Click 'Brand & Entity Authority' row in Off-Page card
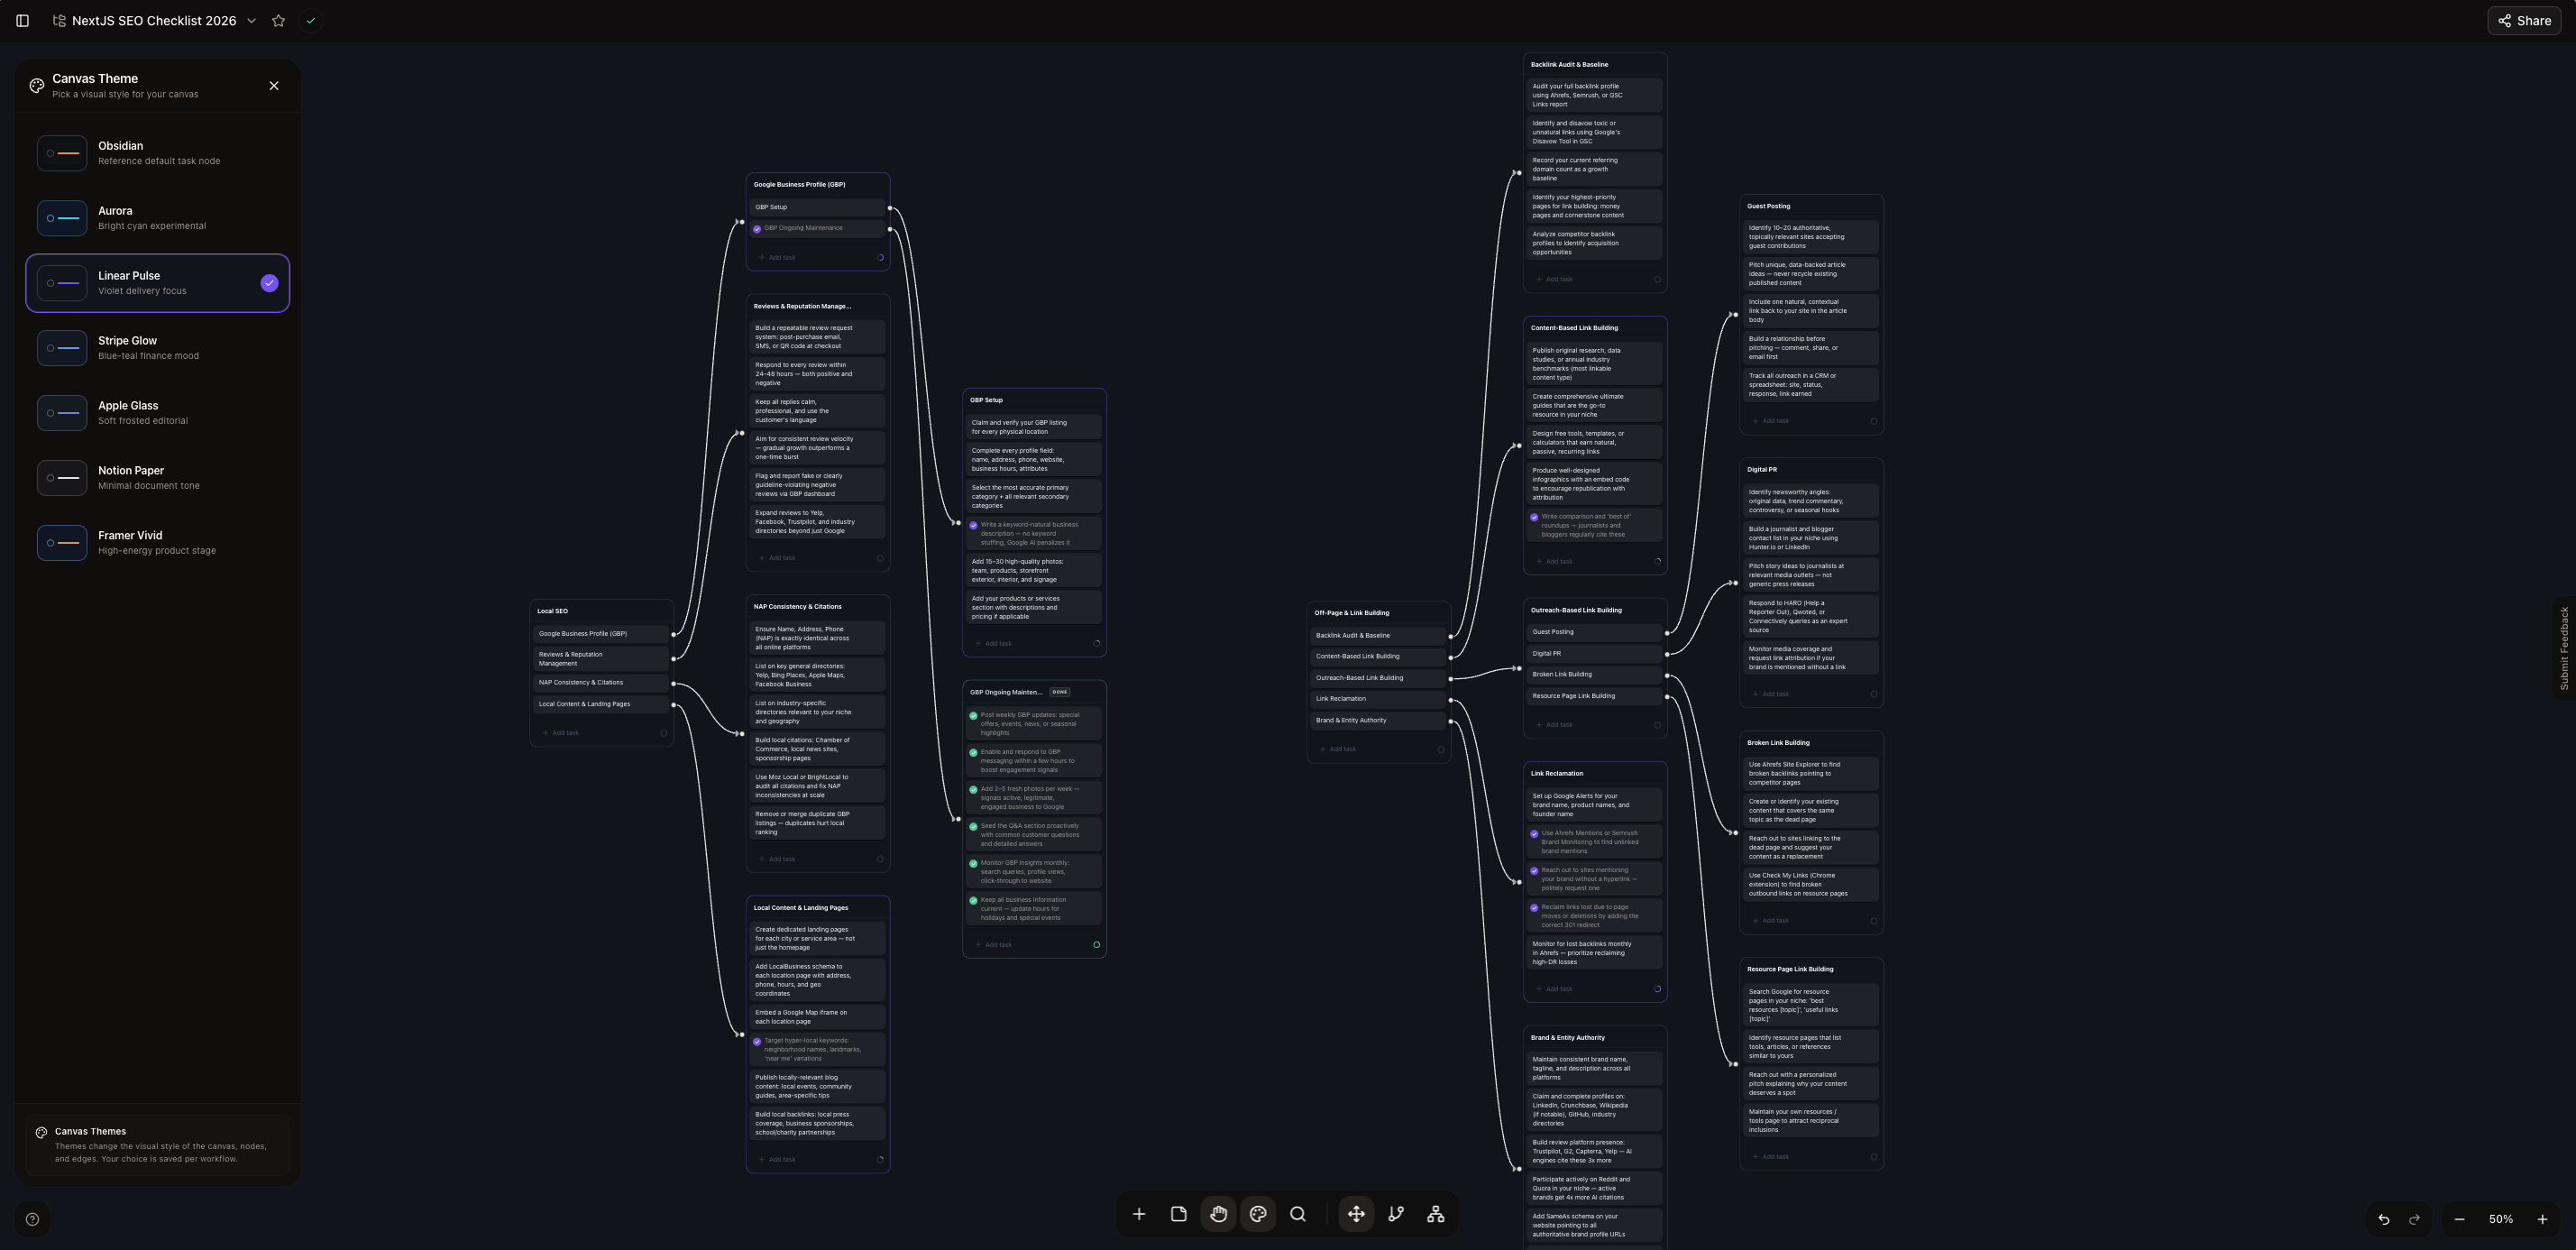This screenshot has height=1250, width=2576. pyautogui.click(x=1378, y=721)
